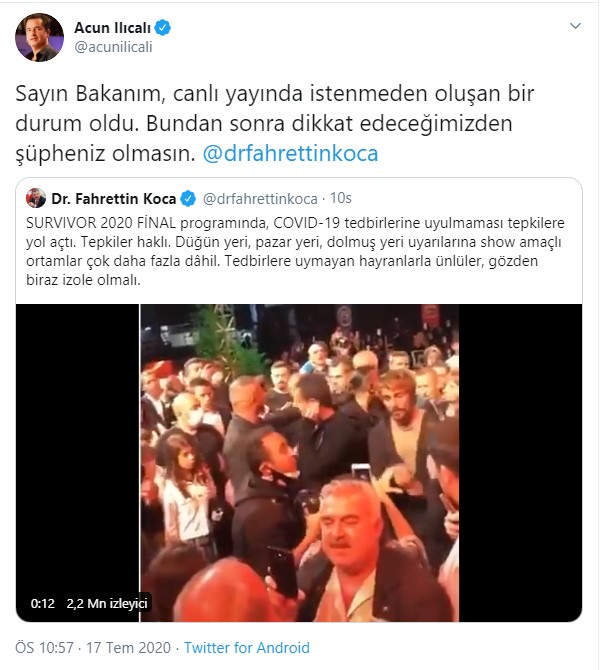Play the embedded crowd video
This screenshot has width=601, height=670.
point(299,463)
